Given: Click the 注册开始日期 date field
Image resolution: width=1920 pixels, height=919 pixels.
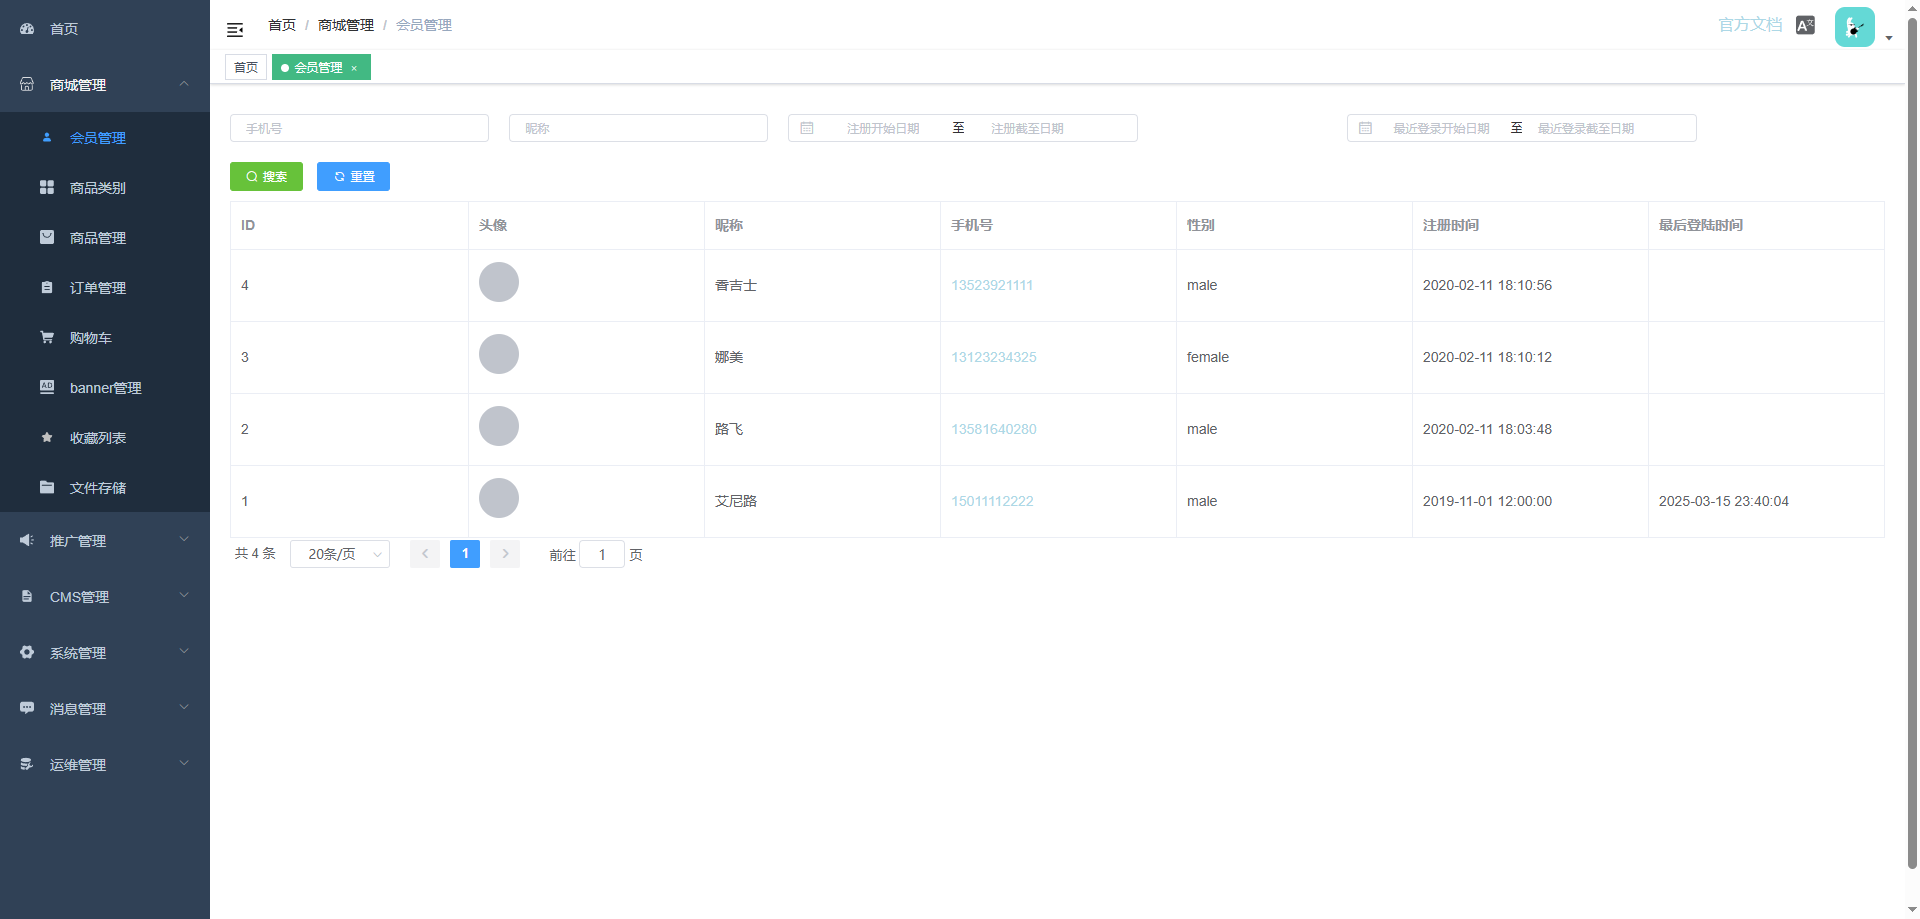Looking at the screenshot, I should point(882,129).
